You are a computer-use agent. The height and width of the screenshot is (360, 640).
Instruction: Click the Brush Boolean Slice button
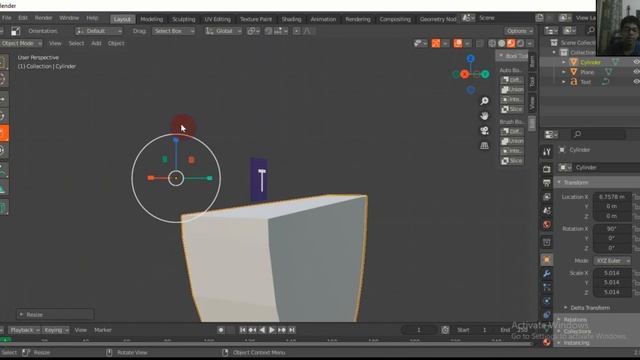coord(512,161)
